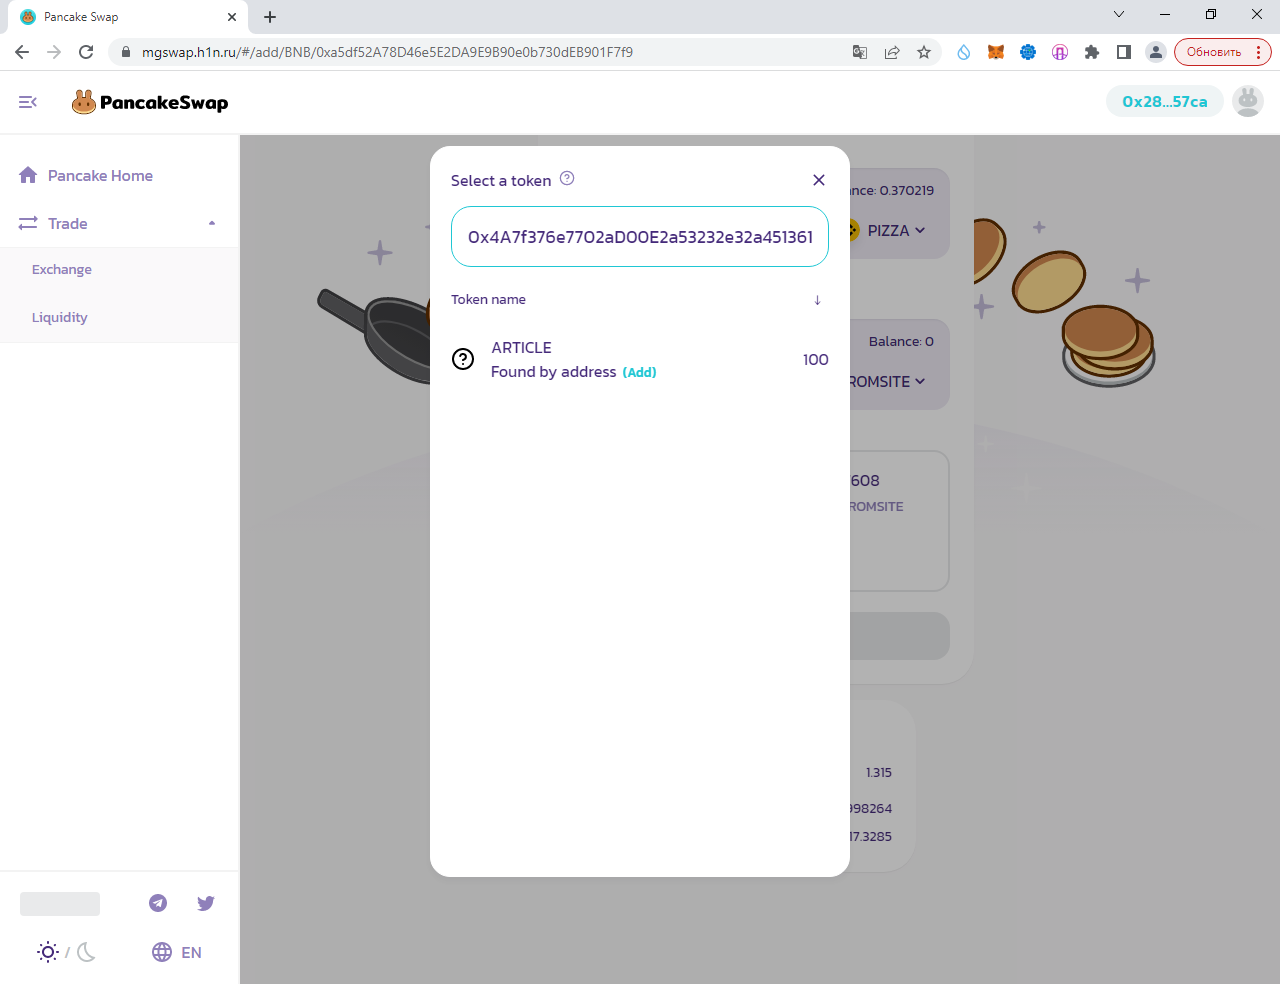Reverse token sort order arrow
The height and width of the screenshot is (984, 1280).
pyautogui.click(x=817, y=300)
